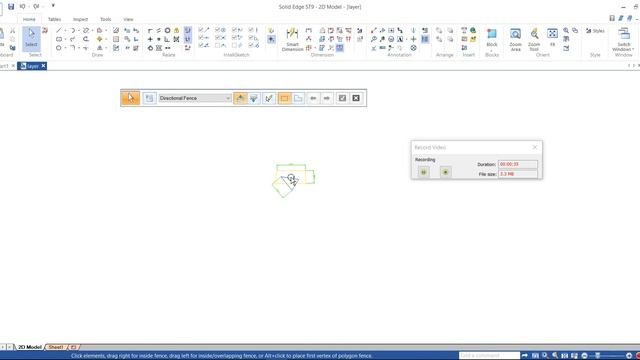Open the Smart Dimension tool

pos(293,40)
